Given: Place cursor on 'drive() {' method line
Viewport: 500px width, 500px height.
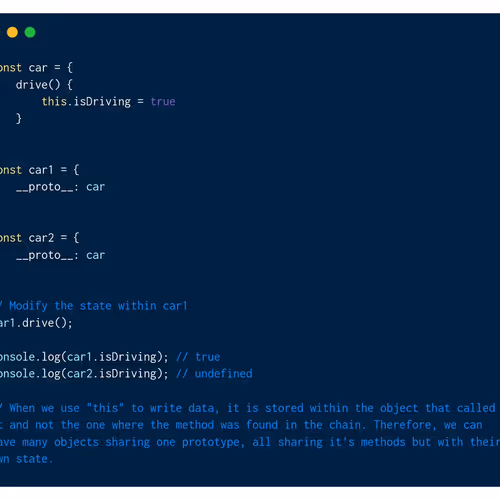Looking at the screenshot, I should click(44, 85).
